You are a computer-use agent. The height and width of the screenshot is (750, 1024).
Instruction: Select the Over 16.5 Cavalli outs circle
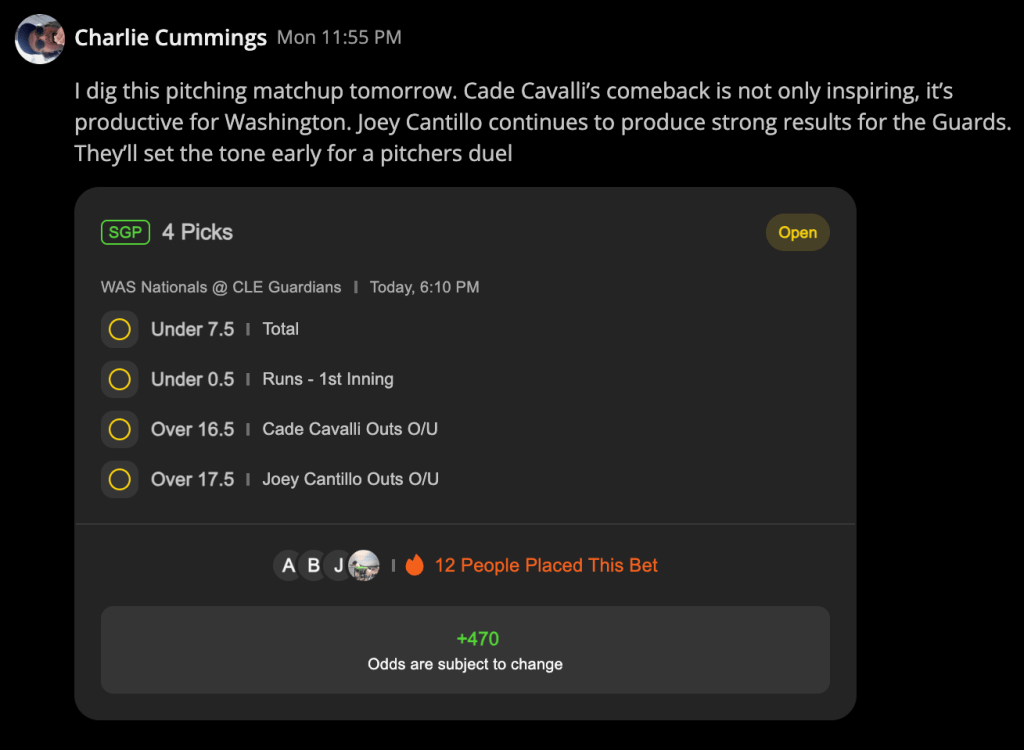[x=120, y=429]
